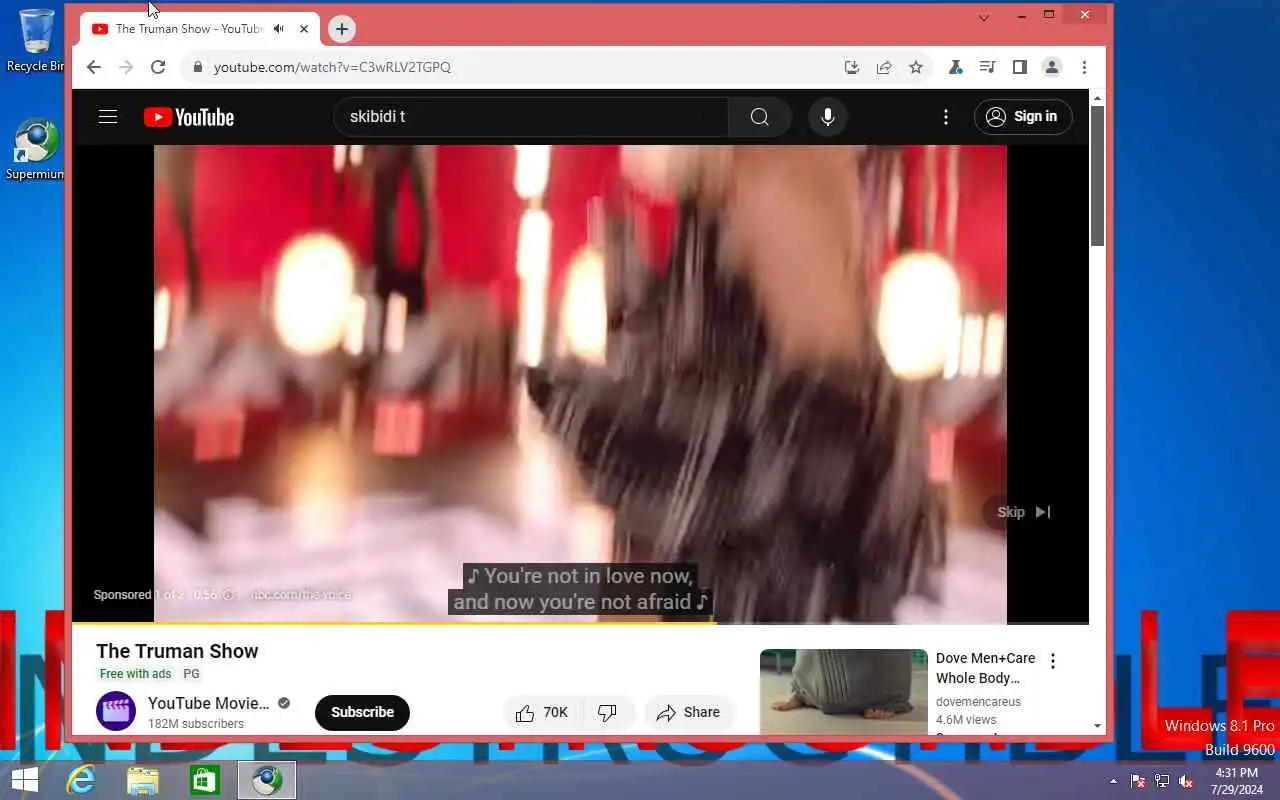
Task: Open the clock showing 4:31 PM
Action: [x=1237, y=781]
